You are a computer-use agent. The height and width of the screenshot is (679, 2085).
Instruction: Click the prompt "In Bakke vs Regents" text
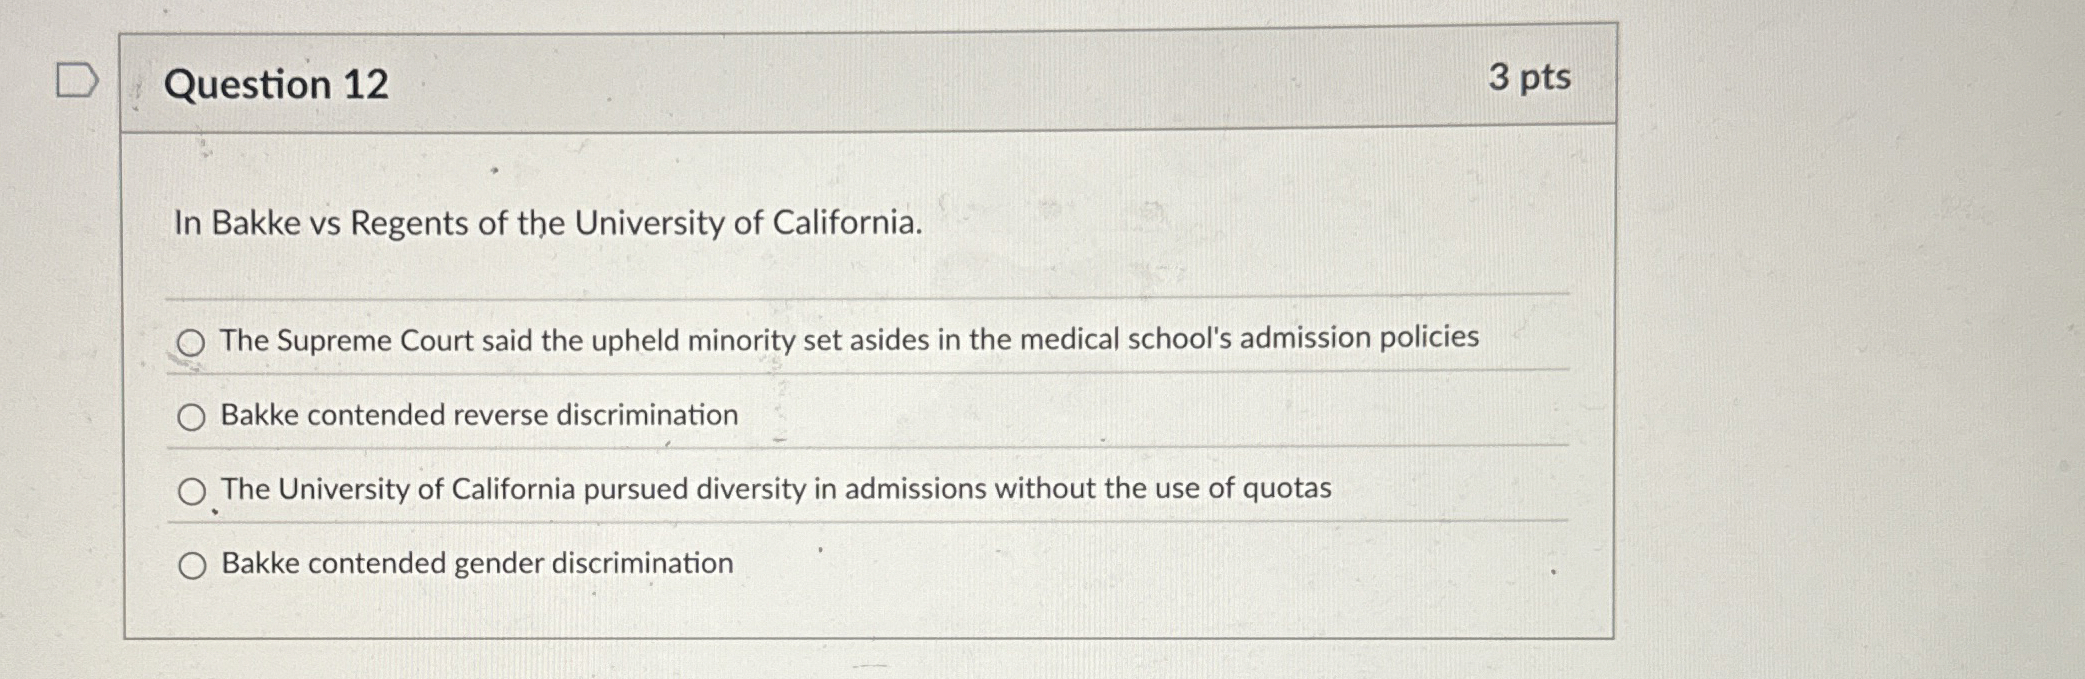pyautogui.click(x=548, y=223)
